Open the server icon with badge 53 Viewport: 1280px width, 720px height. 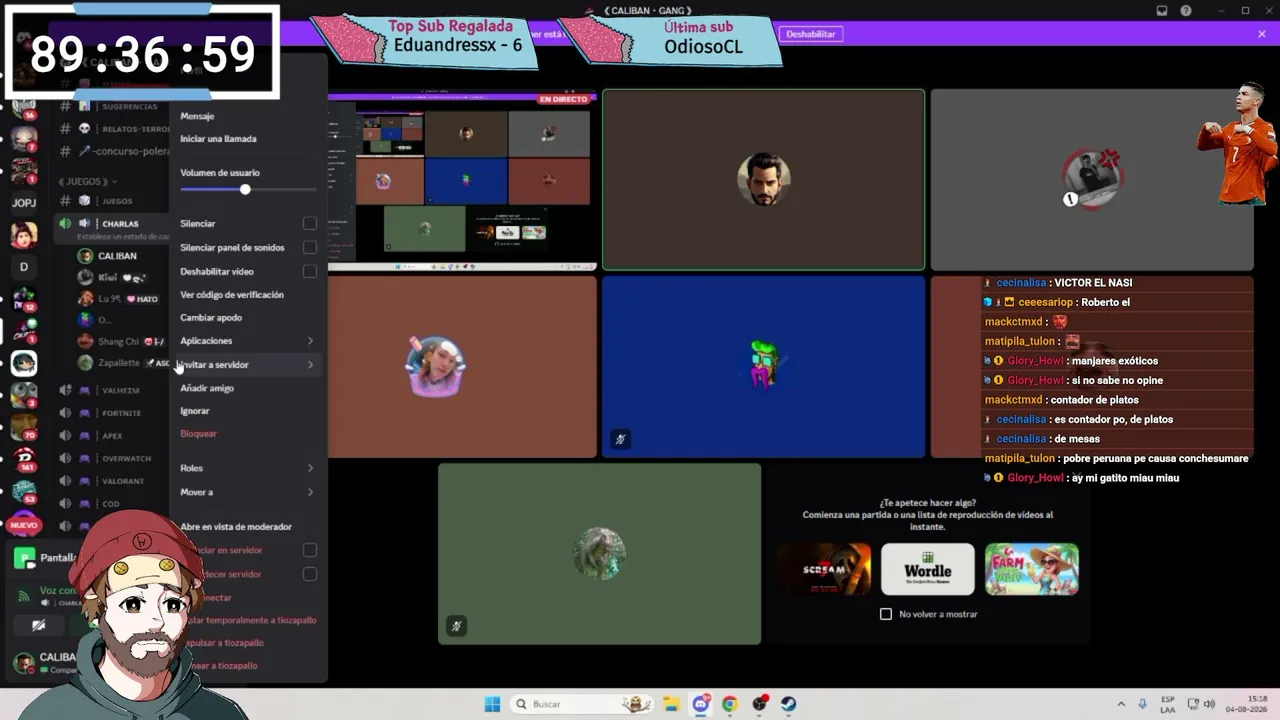(24, 490)
